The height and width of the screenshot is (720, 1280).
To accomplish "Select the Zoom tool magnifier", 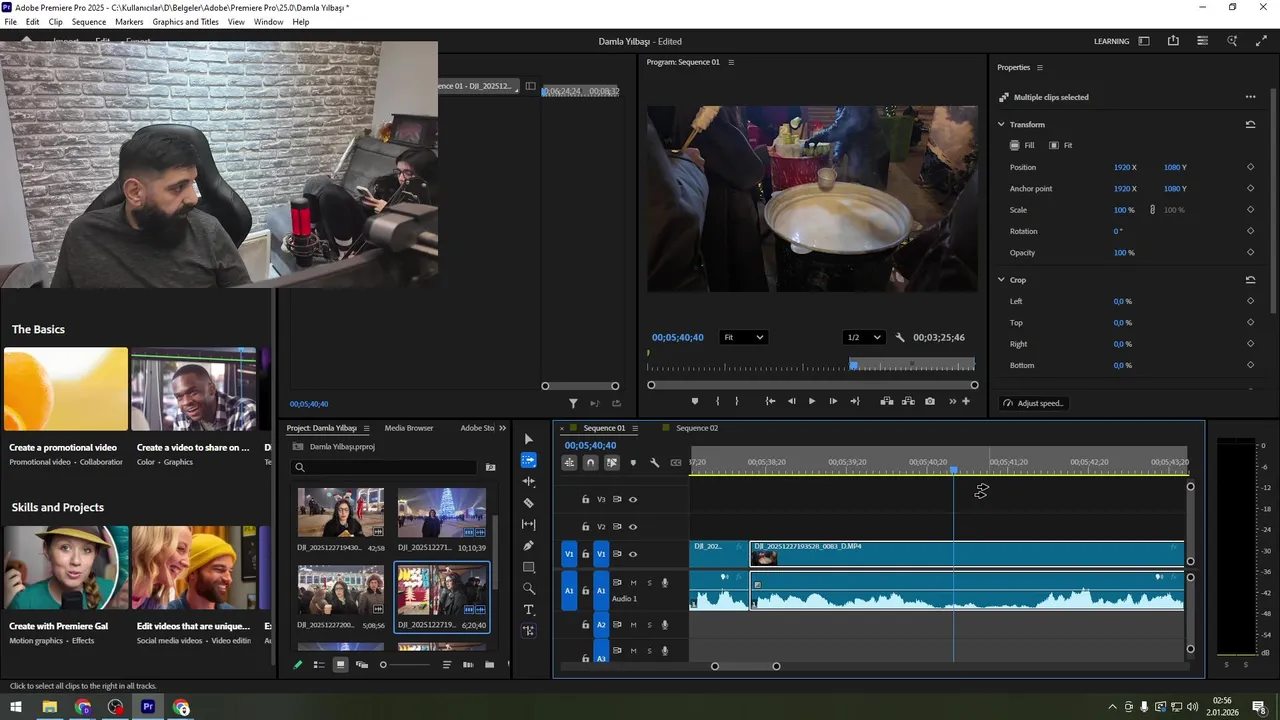I will [529, 588].
